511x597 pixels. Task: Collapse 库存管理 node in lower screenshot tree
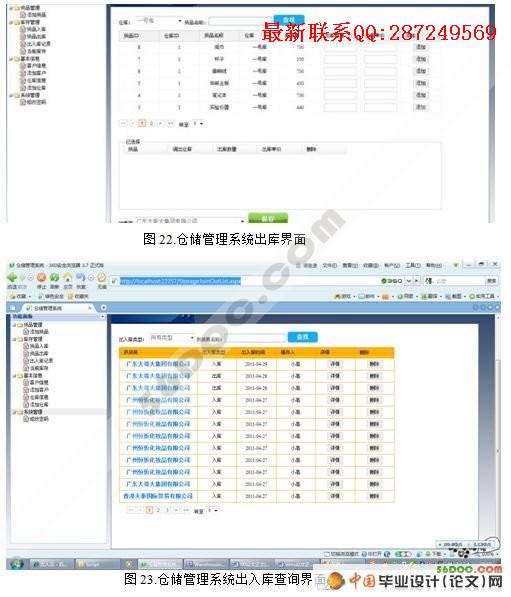15,339
